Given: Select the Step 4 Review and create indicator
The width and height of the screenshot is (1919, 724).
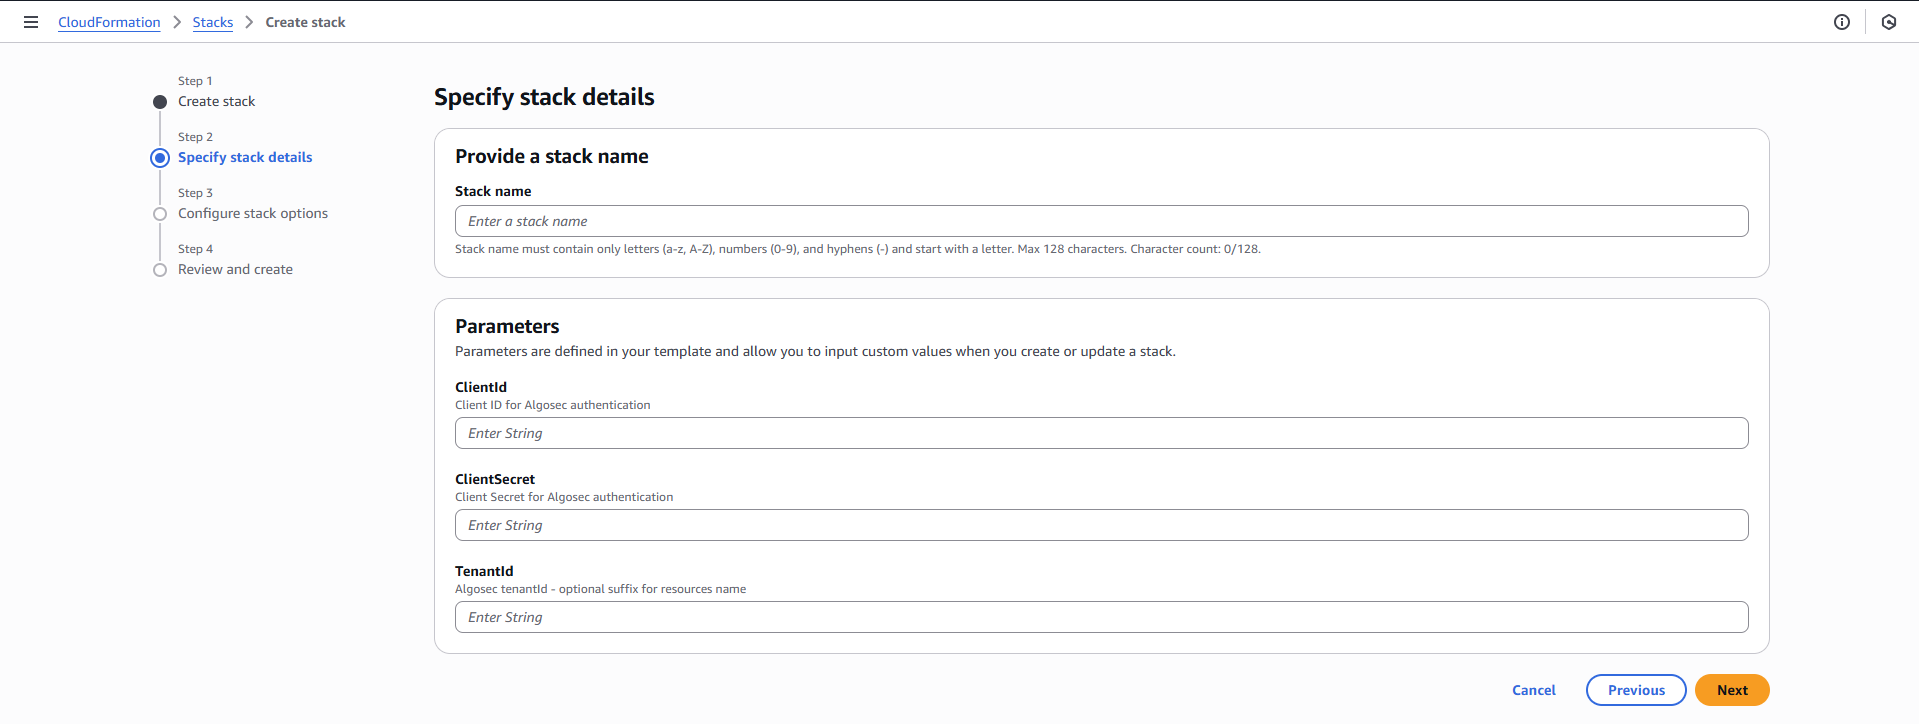Looking at the screenshot, I should [160, 270].
